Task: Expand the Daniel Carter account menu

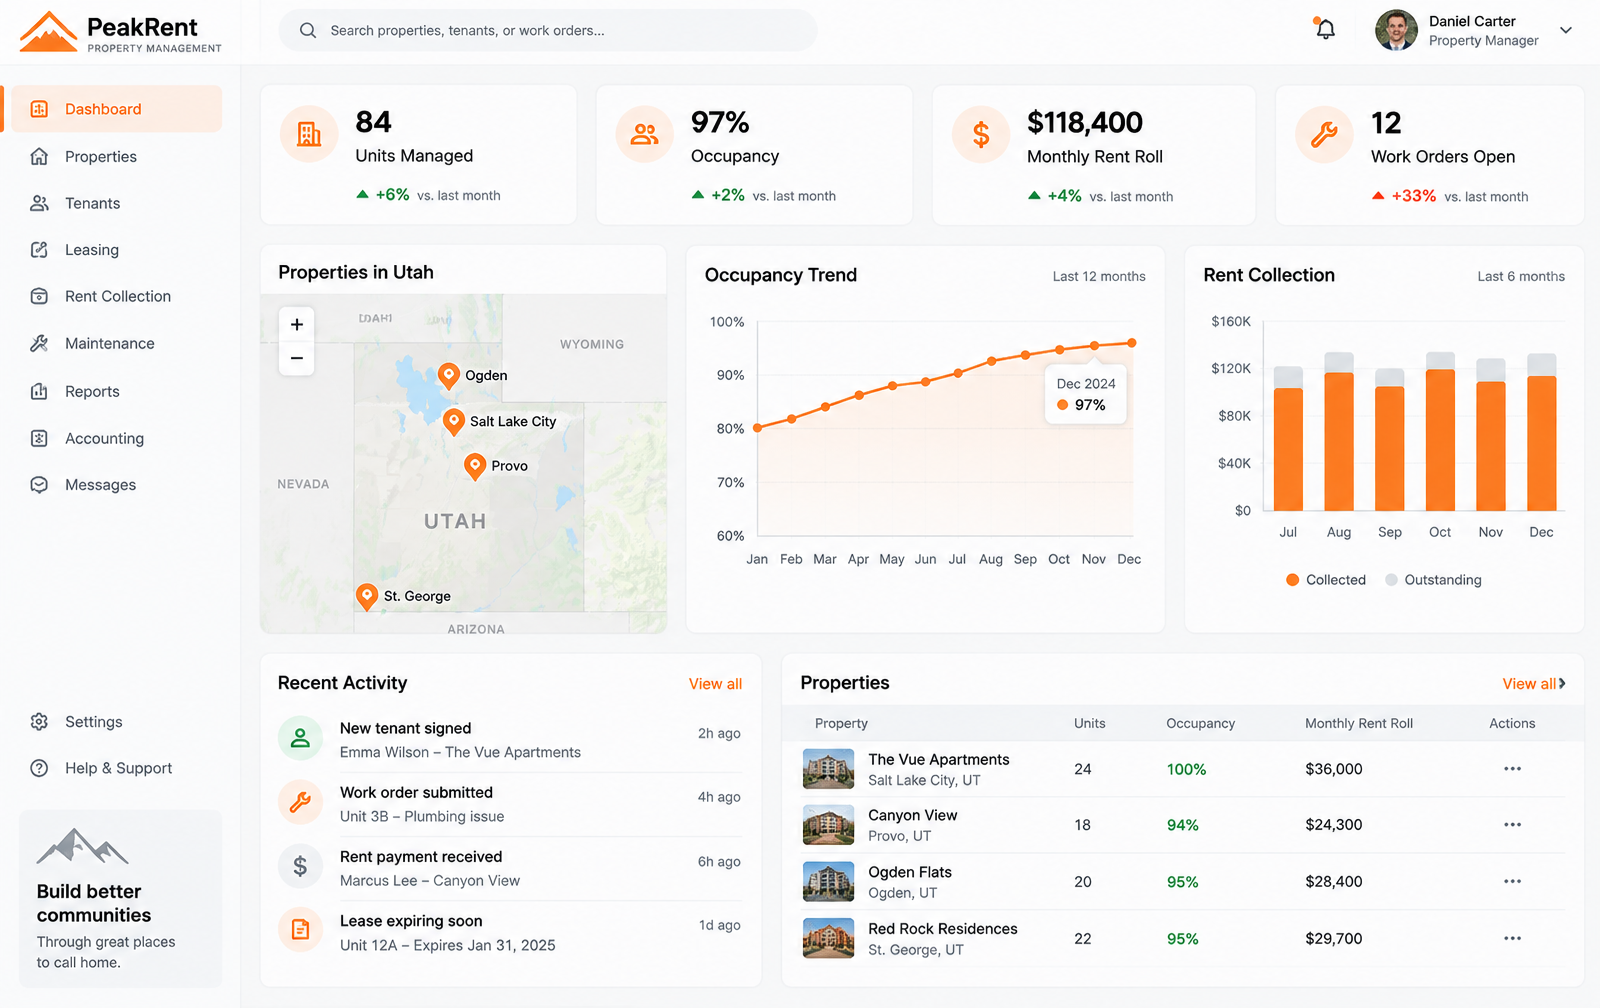Action: 1566,30
